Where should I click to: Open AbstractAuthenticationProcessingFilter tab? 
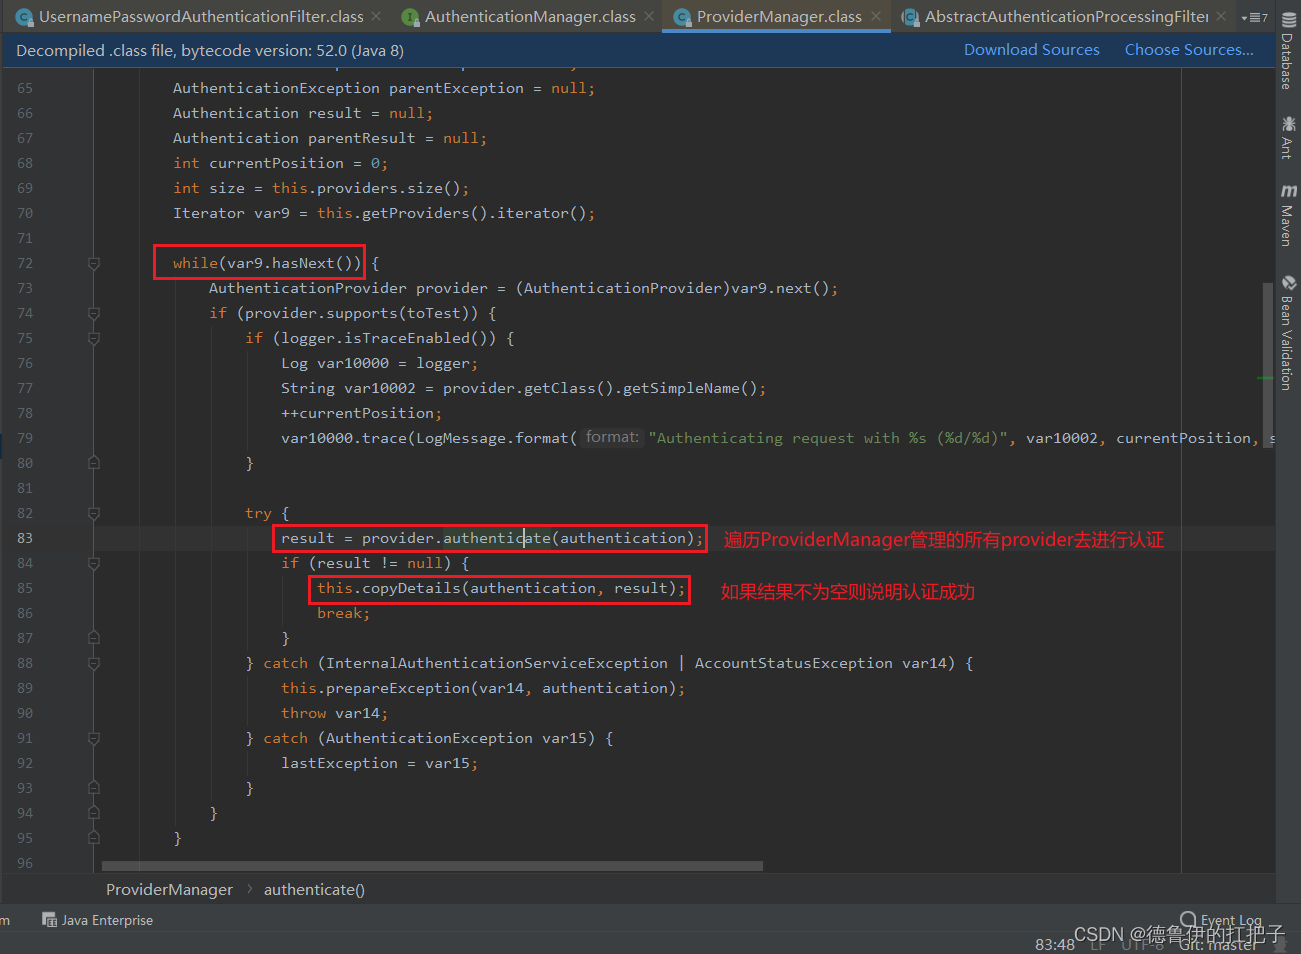[1067, 16]
